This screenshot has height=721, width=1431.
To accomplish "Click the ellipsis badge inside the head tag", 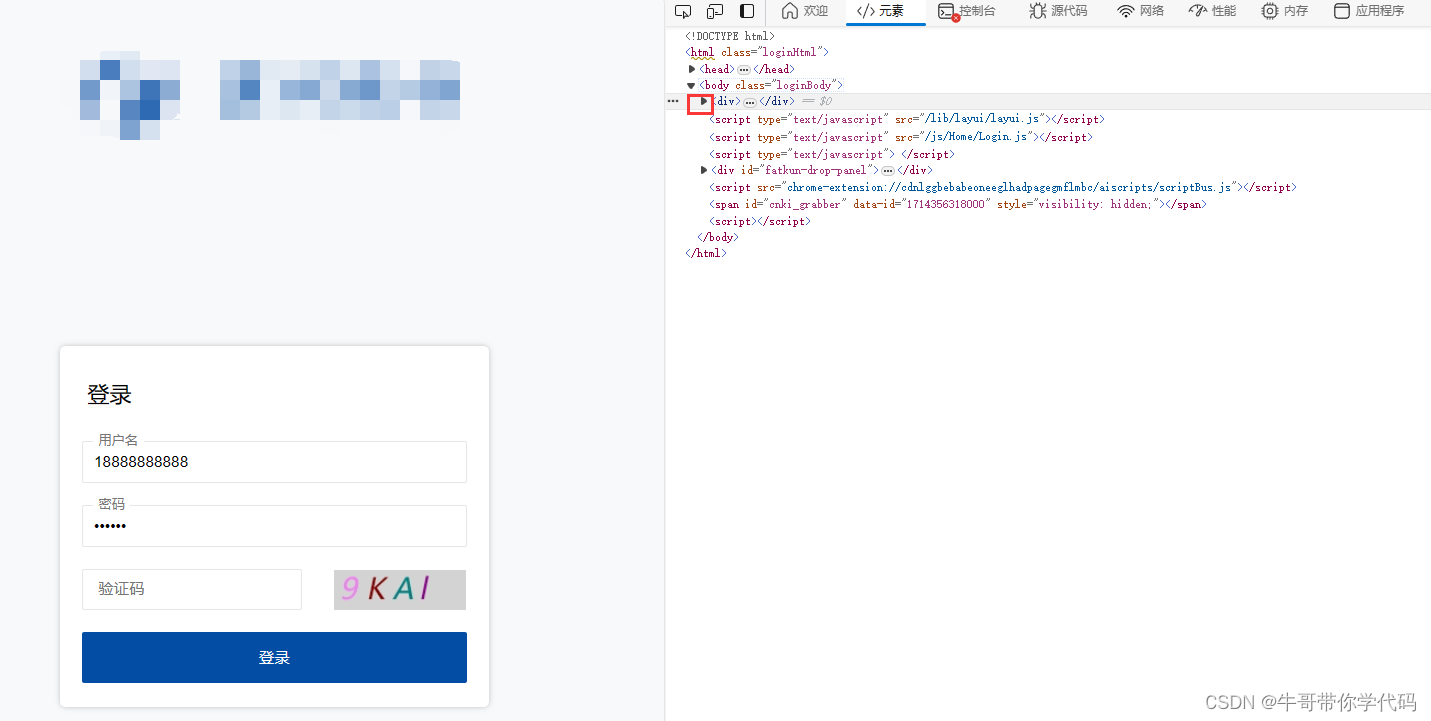I will pyautogui.click(x=743, y=69).
